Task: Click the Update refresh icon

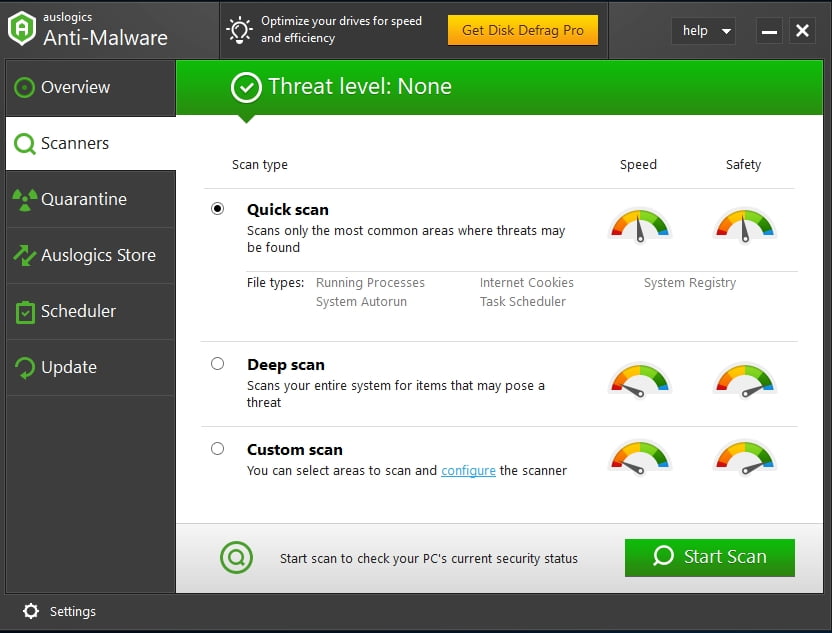Action: coord(23,367)
